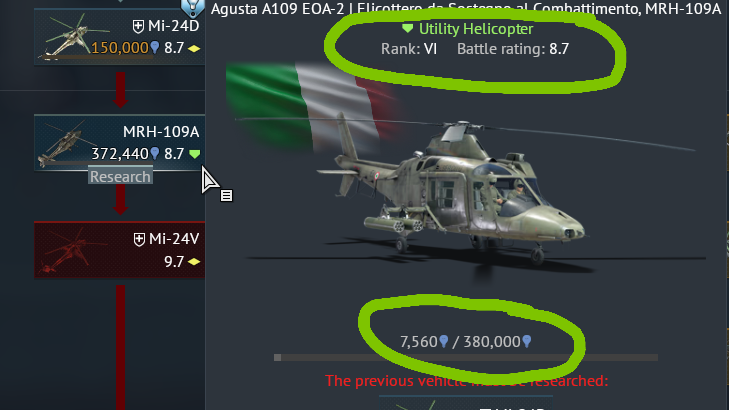Click green Utility Helicopter class icon
729x410 pixels.
[x=407, y=28]
